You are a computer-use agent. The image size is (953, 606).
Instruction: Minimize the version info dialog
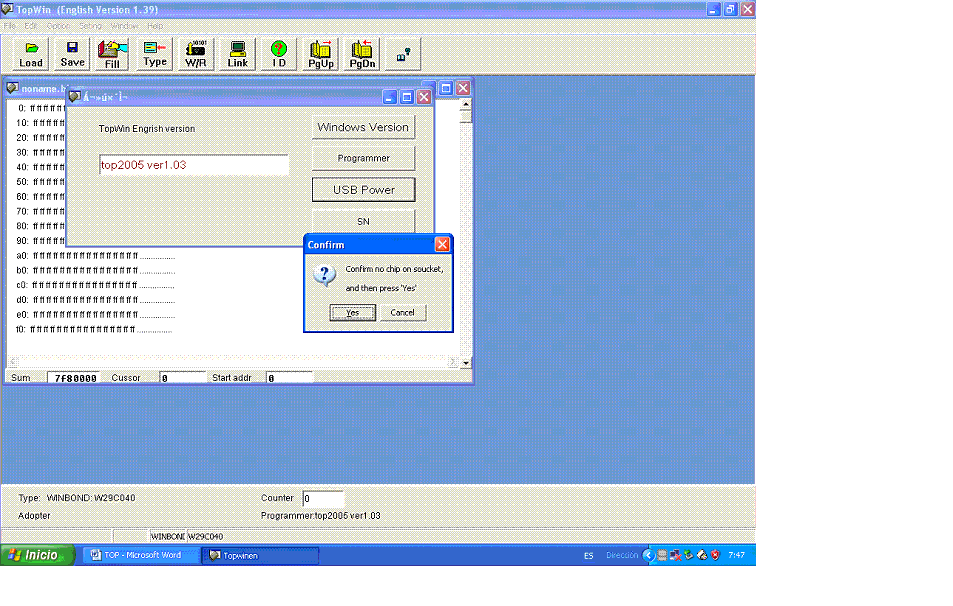(x=390, y=97)
